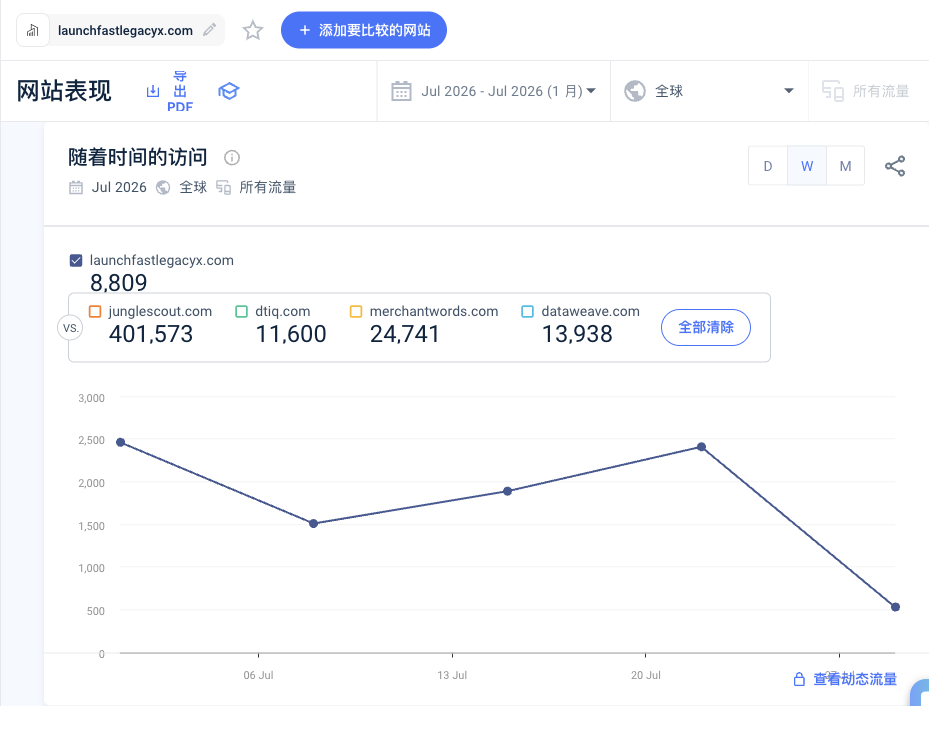Image resolution: width=929 pixels, height=742 pixels.
Task: Click the VS. badge
Action: click(x=71, y=328)
